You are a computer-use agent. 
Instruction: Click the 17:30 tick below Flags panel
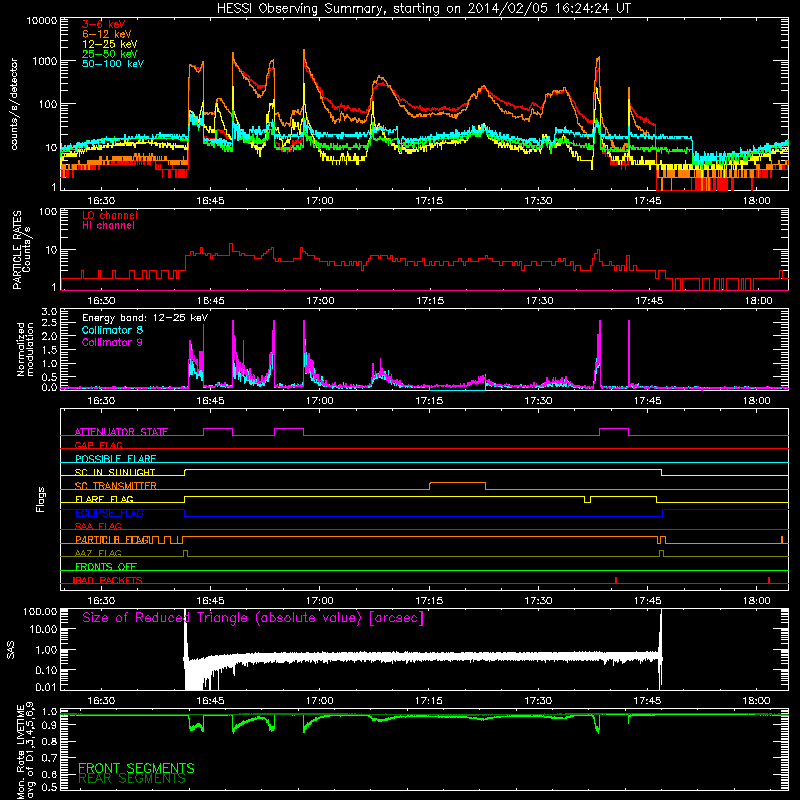(538, 601)
